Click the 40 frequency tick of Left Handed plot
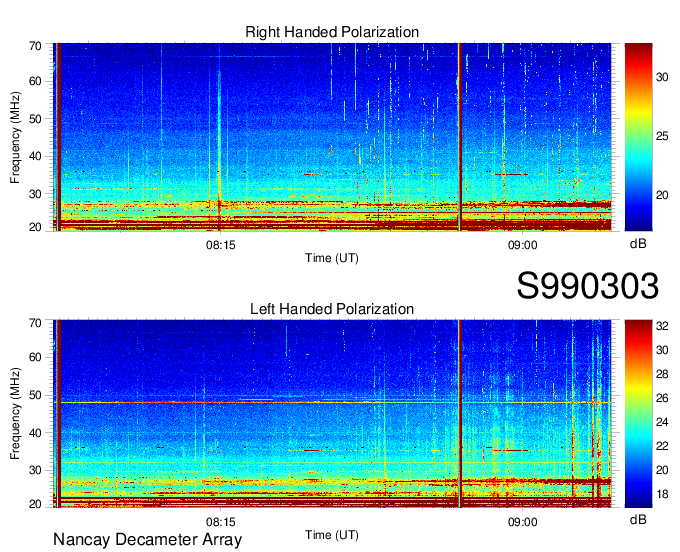The width and height of the screenshot is (680, 552). pos(35,433)
